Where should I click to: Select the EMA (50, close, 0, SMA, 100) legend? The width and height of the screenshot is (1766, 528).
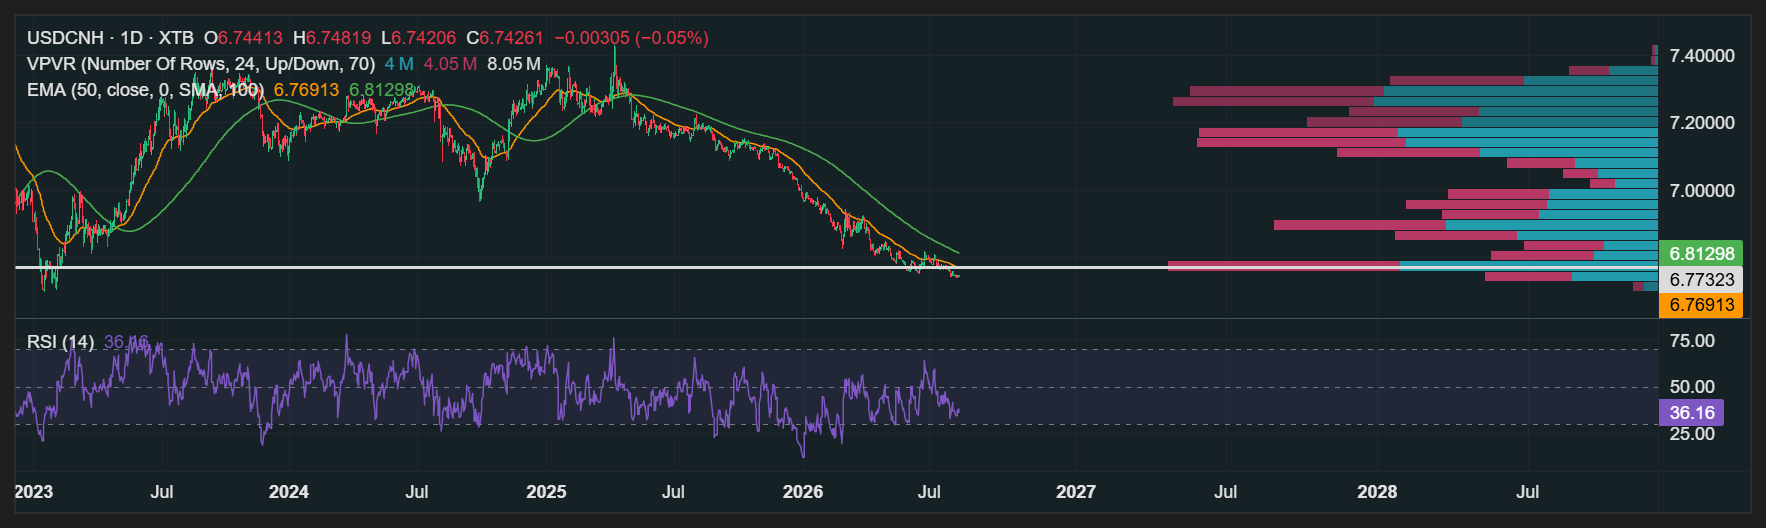point(145,90)
